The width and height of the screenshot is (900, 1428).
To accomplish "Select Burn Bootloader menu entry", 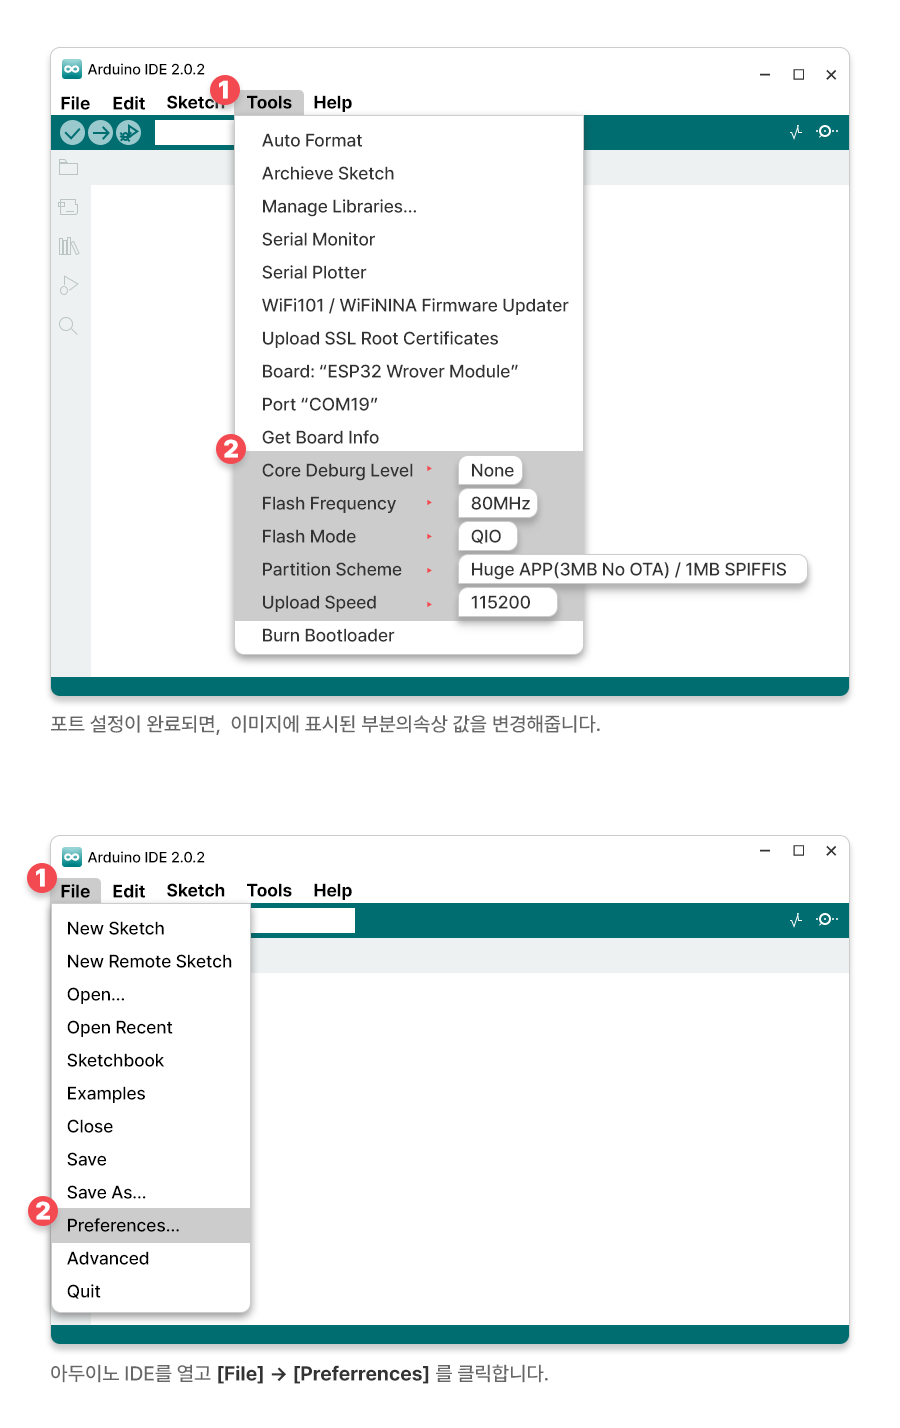I will [x=328, y=635].
